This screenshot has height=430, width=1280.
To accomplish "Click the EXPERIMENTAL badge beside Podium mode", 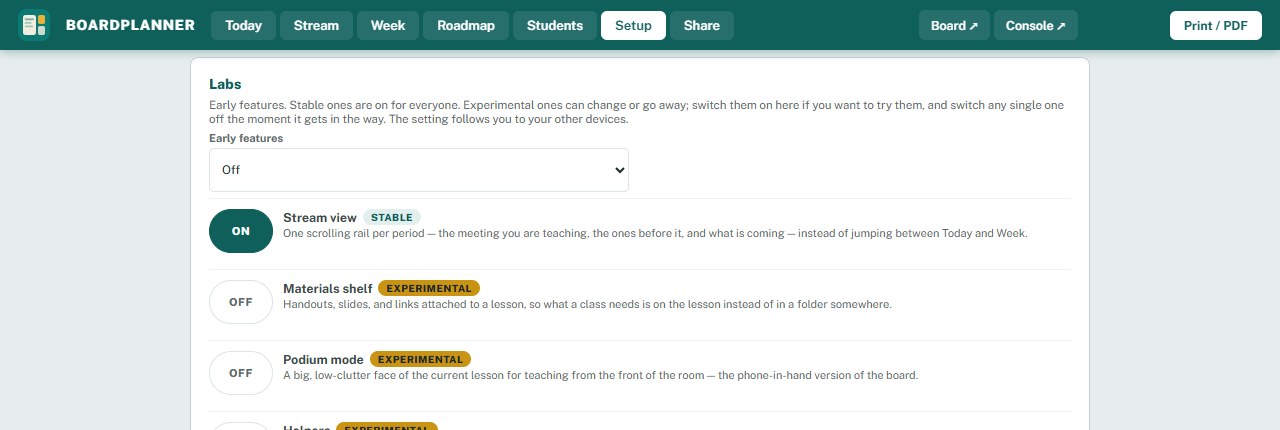I will coord(420,359).
